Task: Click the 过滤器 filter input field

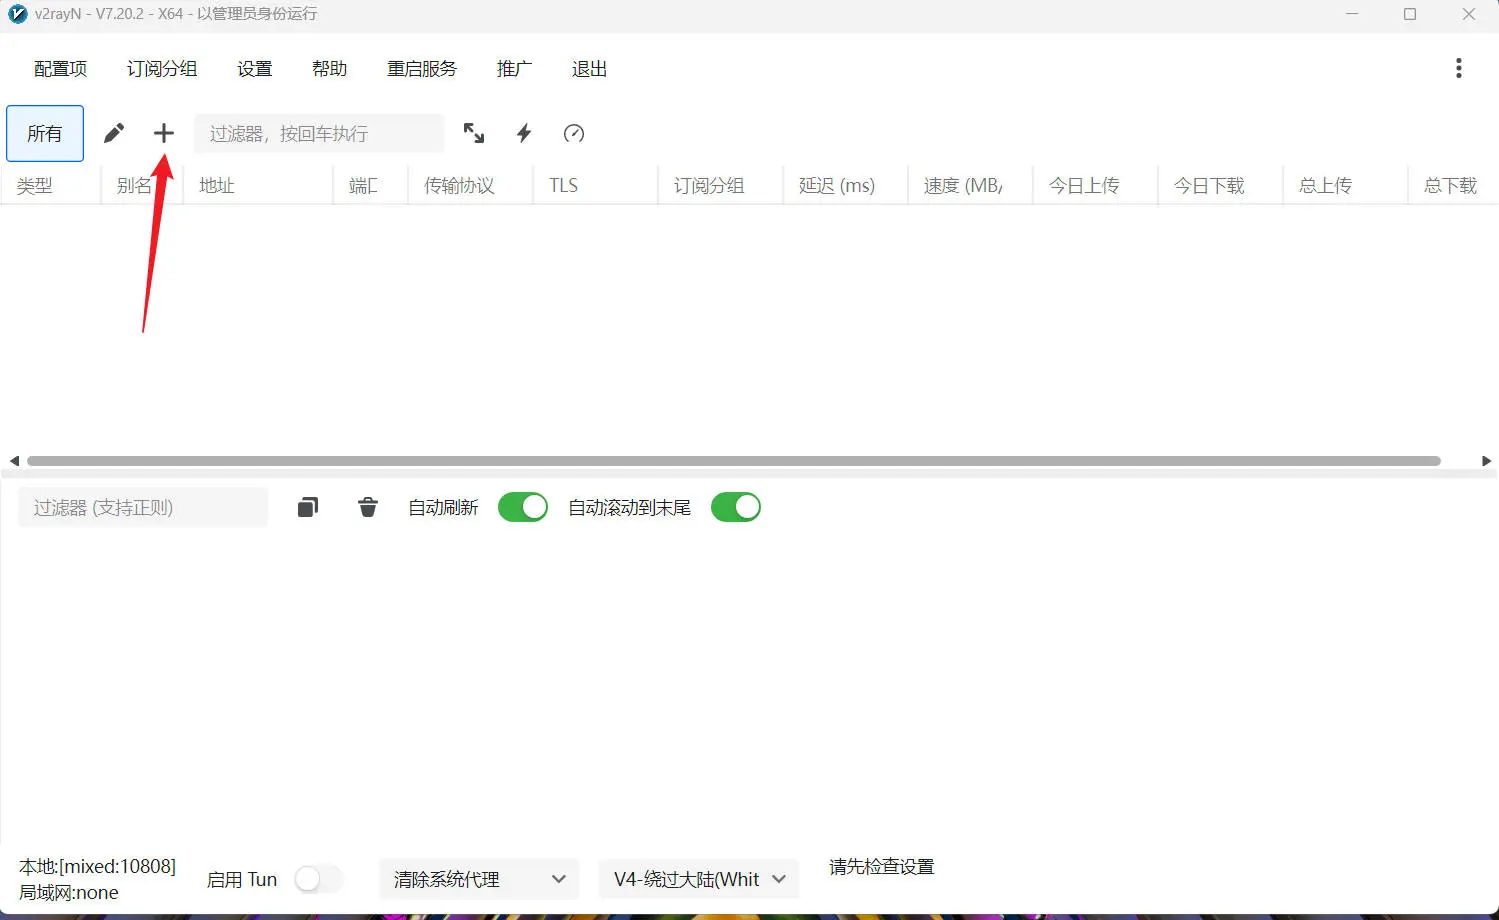Action: [318, 133]
